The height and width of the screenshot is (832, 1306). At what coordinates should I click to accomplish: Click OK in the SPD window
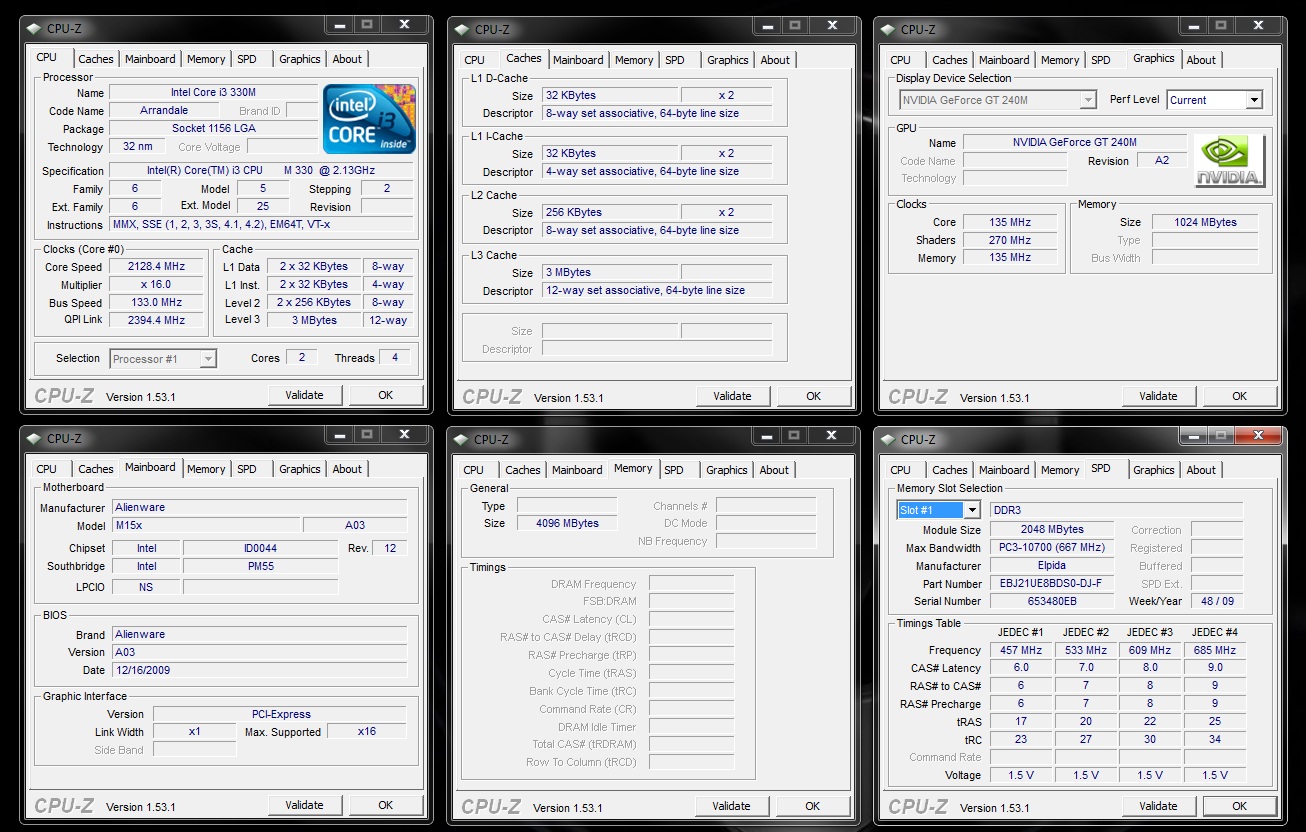pos(1239,806)
